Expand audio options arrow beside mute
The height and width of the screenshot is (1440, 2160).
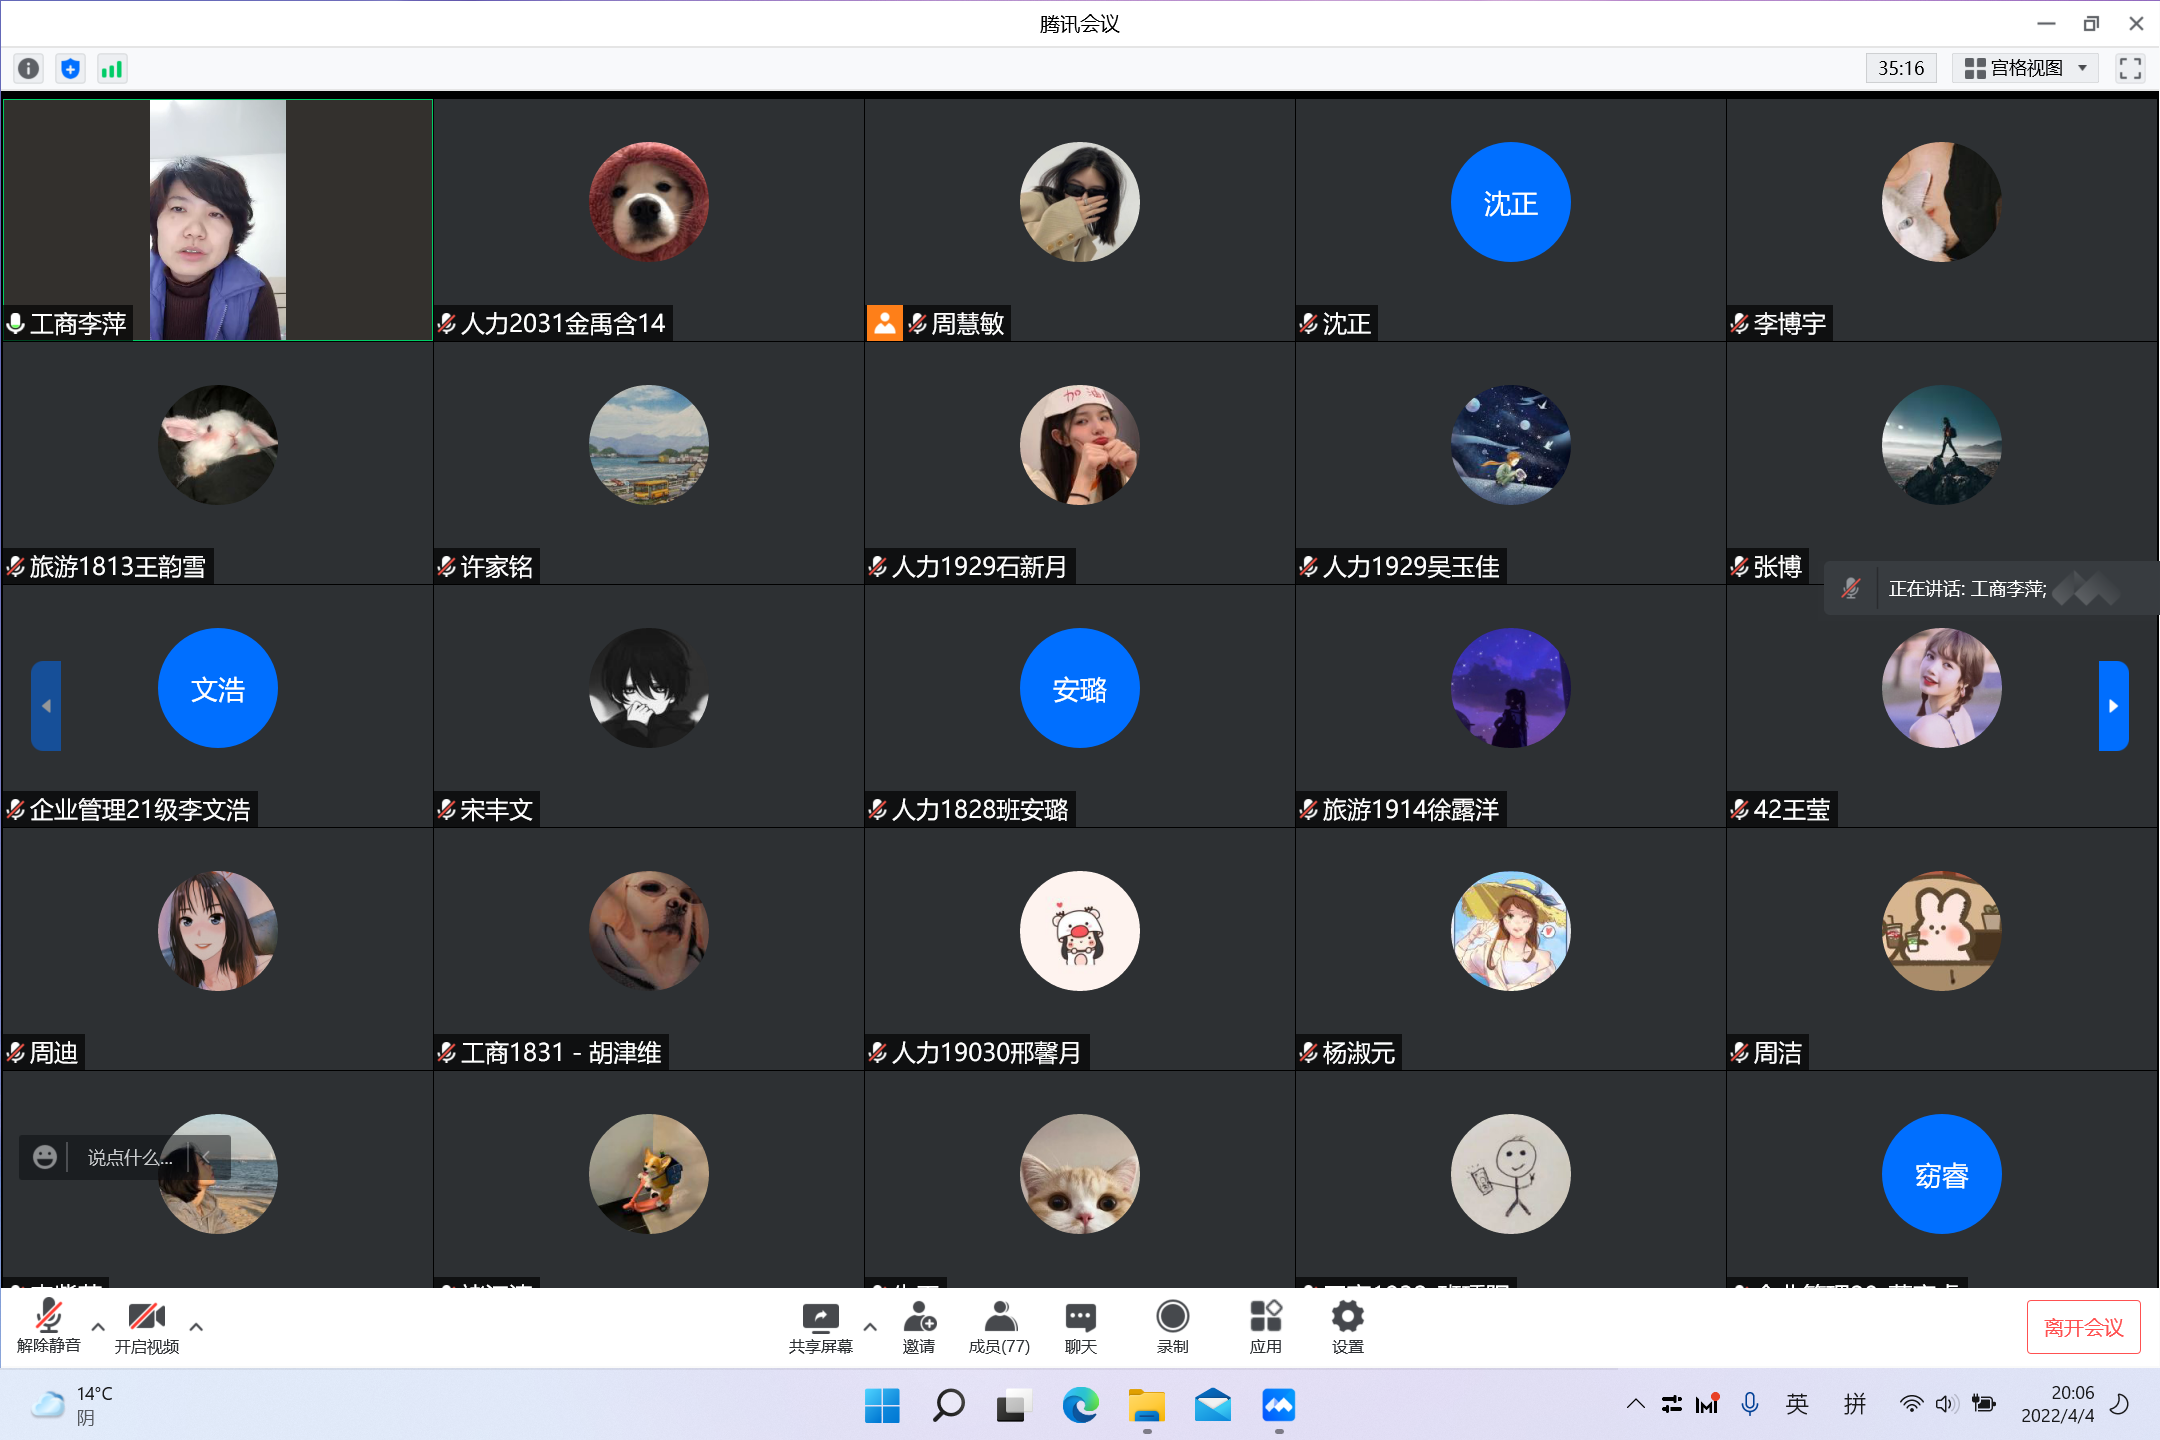pyautogui.click(x=98, y=1326)
